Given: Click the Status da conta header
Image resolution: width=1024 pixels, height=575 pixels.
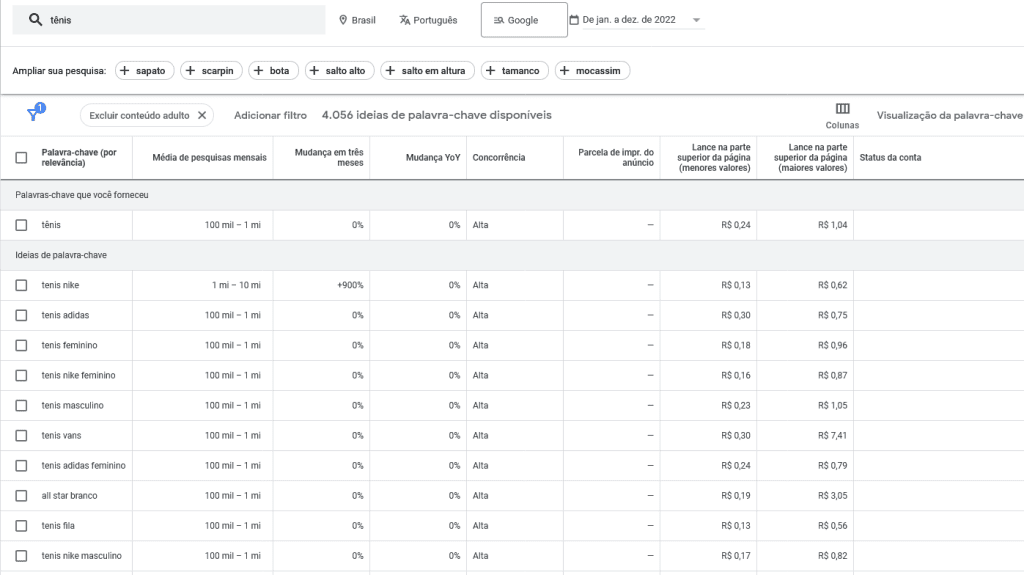Looking at the screenshot, I should (x=890, y=157).
